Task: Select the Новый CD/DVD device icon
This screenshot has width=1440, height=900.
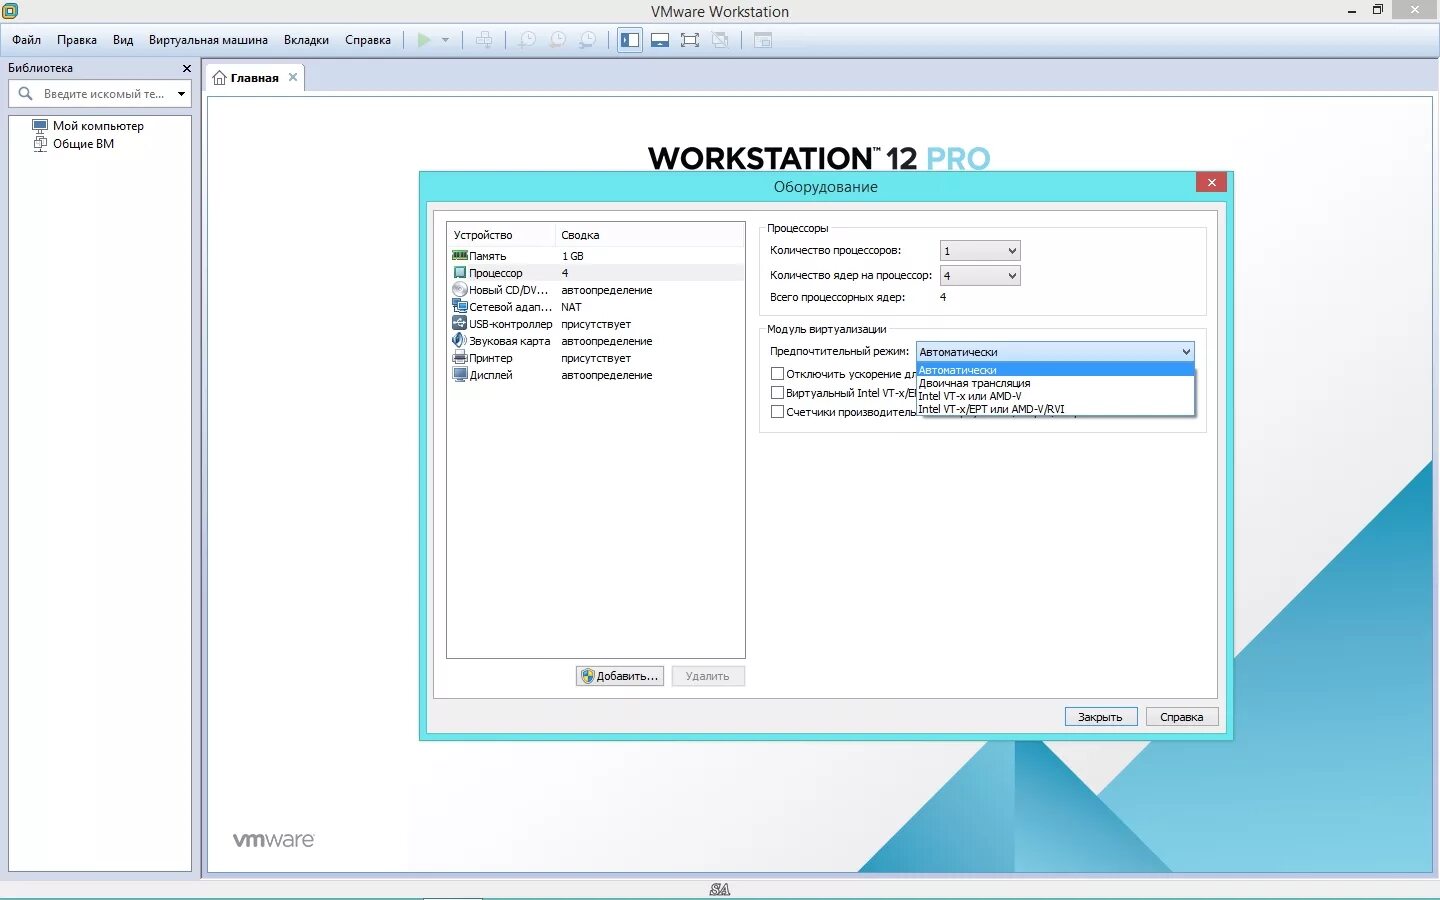Action: coord(460,290)
